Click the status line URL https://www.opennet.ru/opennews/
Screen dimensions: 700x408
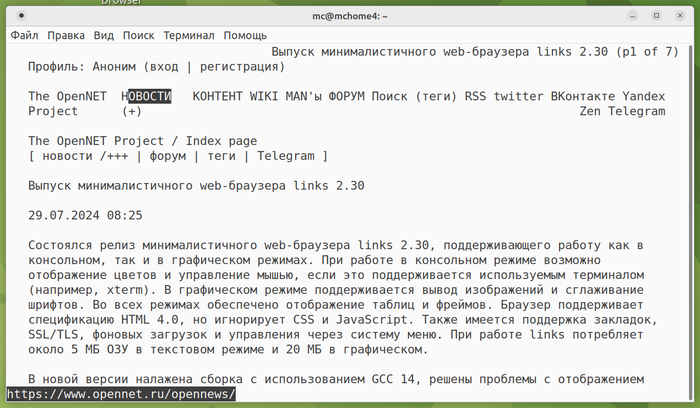click(x=121, y=394)
